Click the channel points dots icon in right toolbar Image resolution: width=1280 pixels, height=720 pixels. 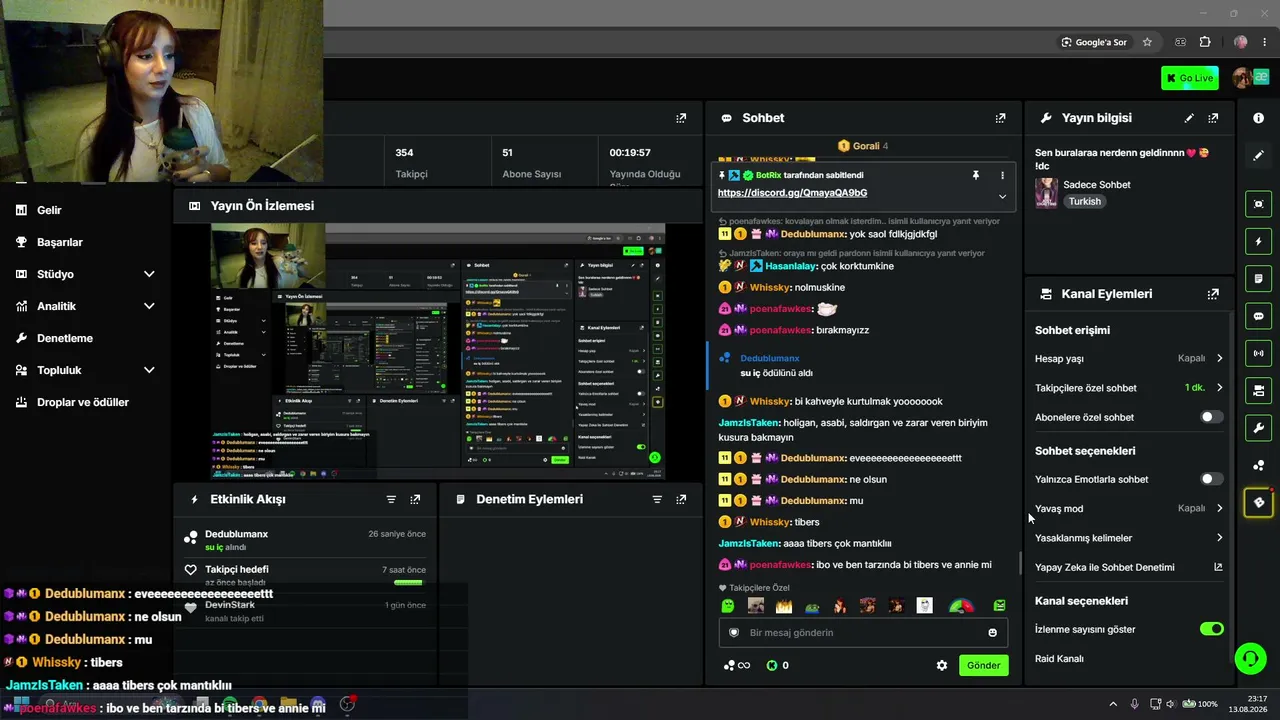coord(1258,465)
